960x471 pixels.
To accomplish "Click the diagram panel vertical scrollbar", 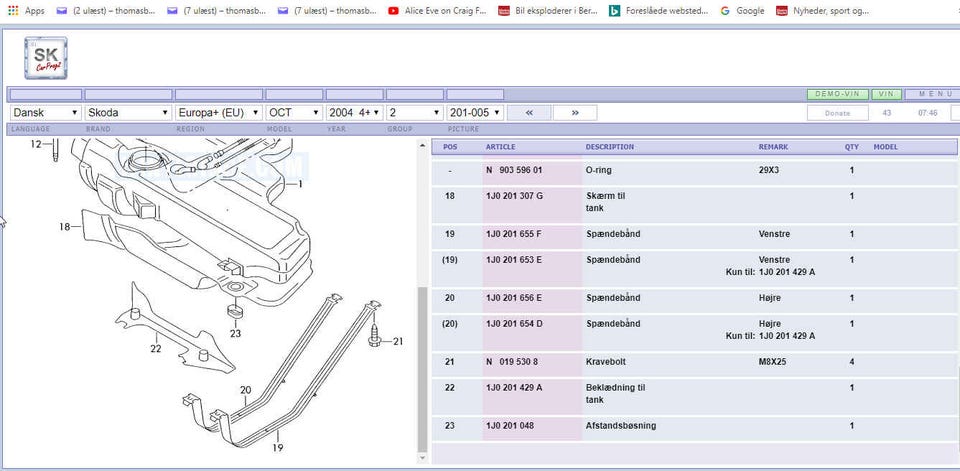I will pos(422,370).
